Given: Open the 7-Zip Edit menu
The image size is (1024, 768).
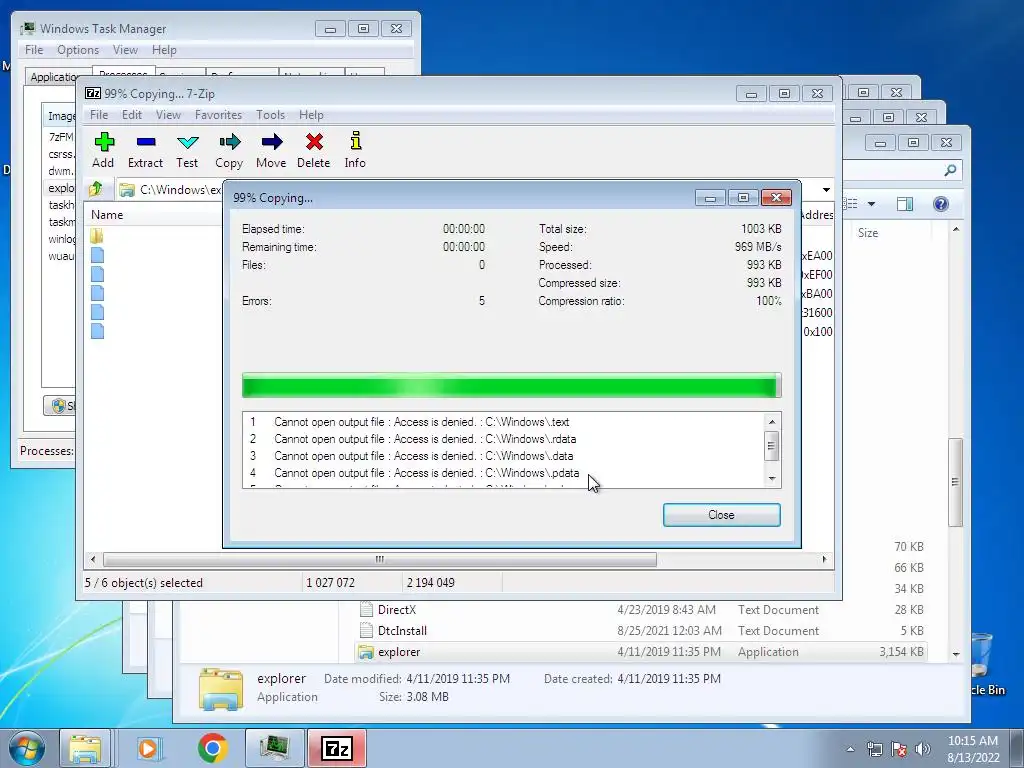Looking at the screenshot, I should (131, 115).
